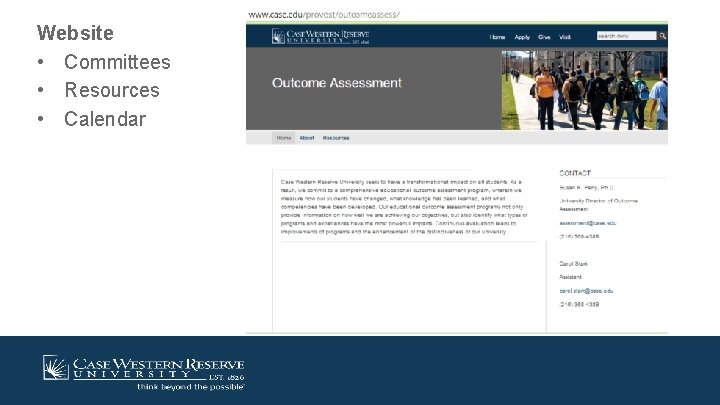Click the campus students walking photo
The width and height of the screenshot is (720, 405).
584,90
